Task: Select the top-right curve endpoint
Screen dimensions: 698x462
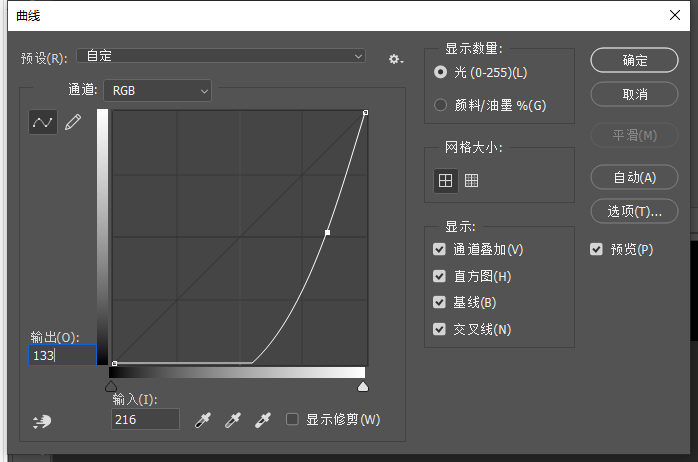Action: 365,113
